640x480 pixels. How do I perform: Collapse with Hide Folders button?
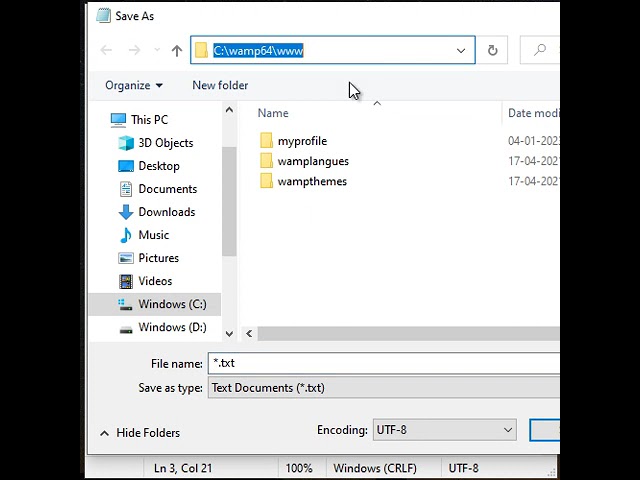click(x=139, y=433)
